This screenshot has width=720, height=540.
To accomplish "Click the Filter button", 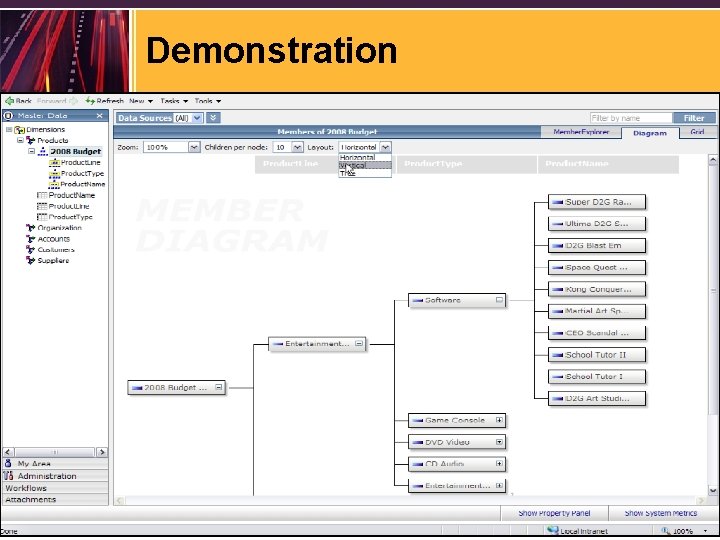I will [x=694, y=118].
